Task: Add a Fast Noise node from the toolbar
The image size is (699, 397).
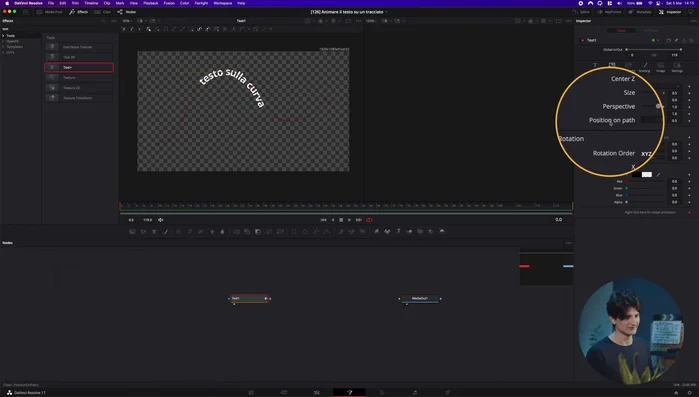Action: tap(143, 232)
